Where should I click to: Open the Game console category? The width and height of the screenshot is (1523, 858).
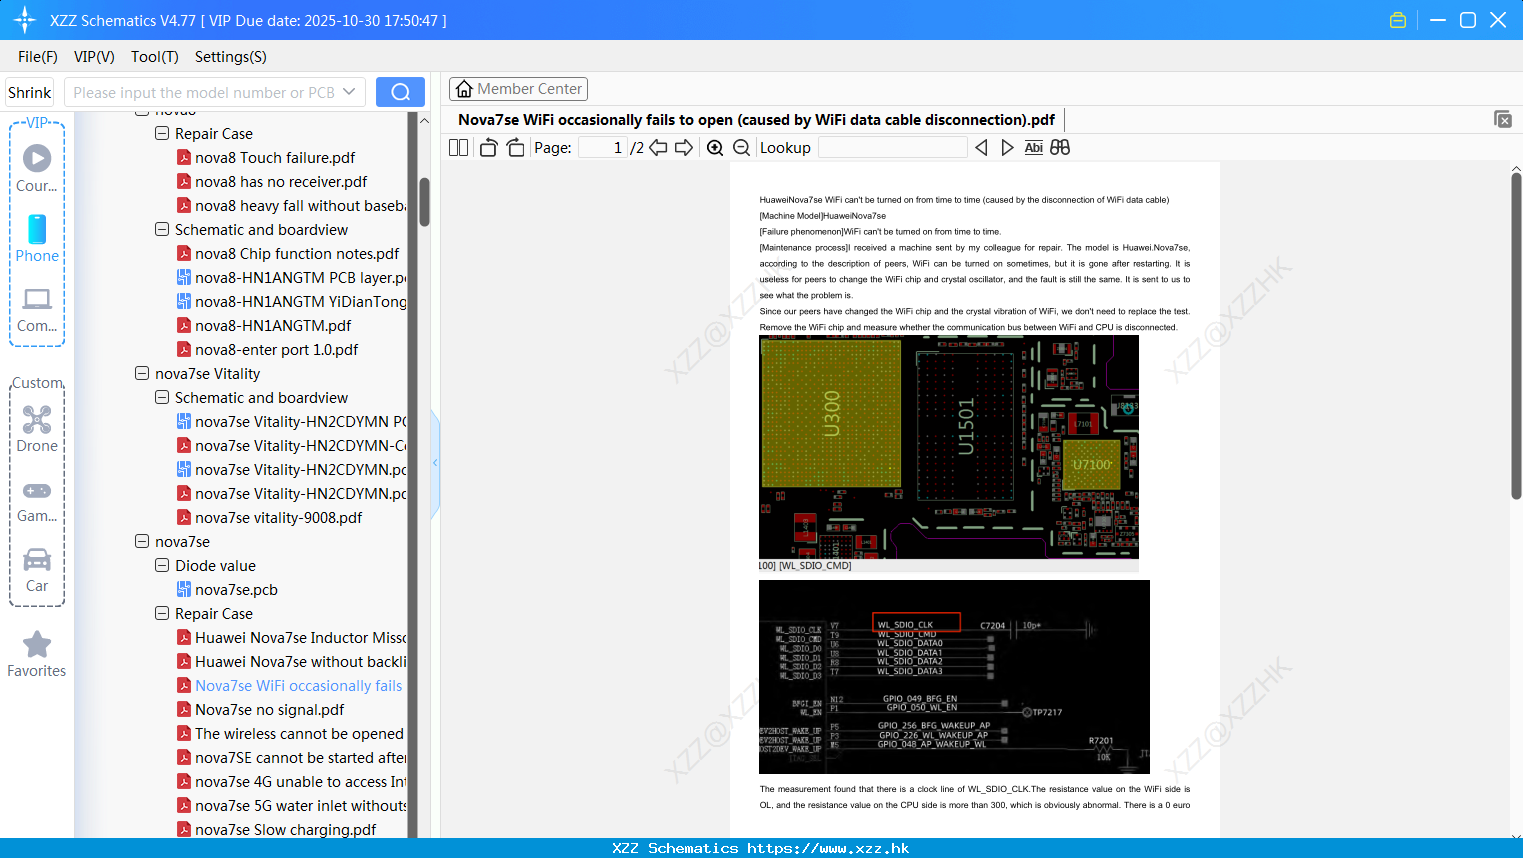(37, 500)
